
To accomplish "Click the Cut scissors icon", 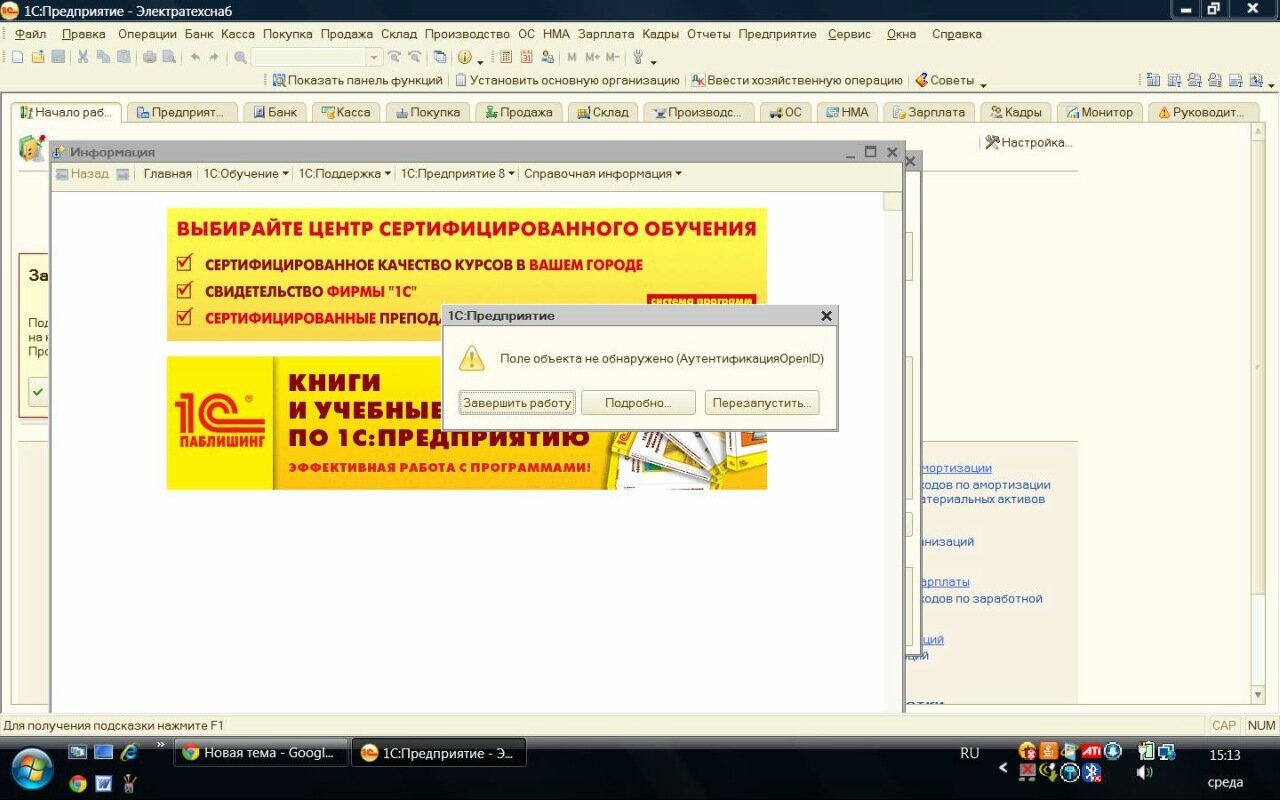I will [83, 57].
